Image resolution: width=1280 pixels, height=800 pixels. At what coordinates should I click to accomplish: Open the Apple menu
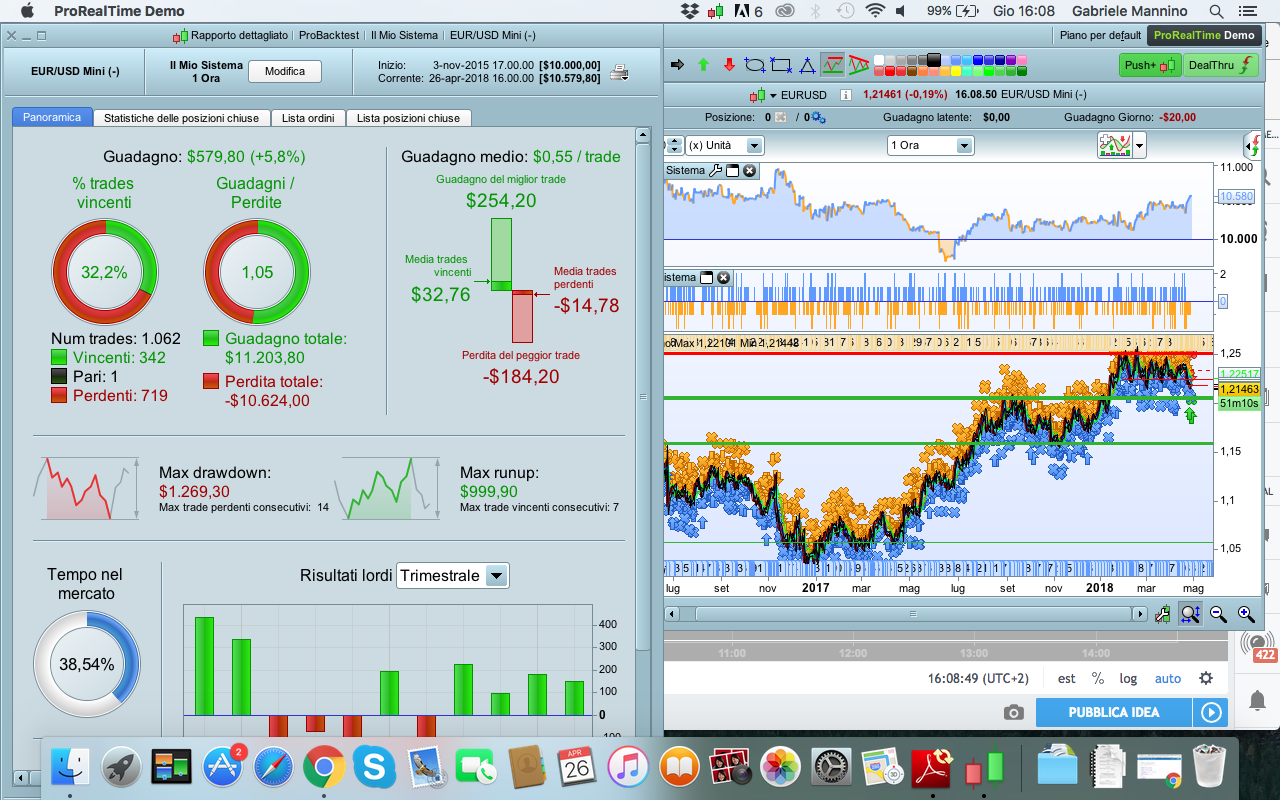[x=26, y=11]
